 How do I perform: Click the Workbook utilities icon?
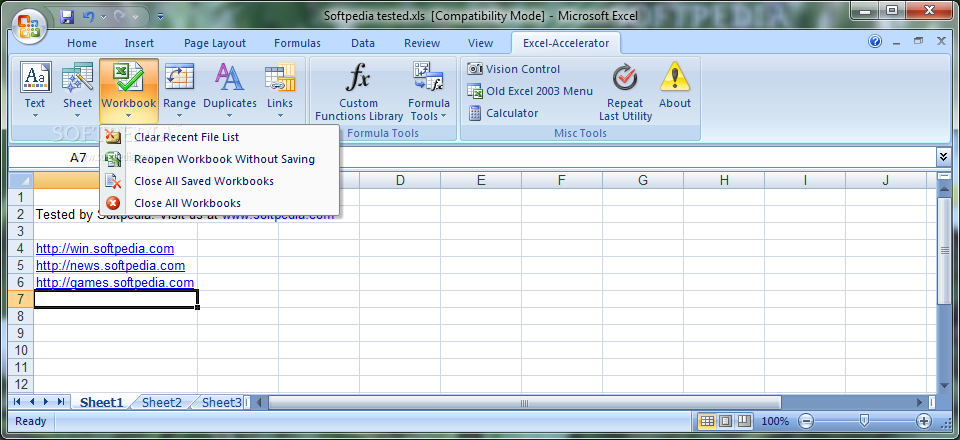(x=129, y=77)
